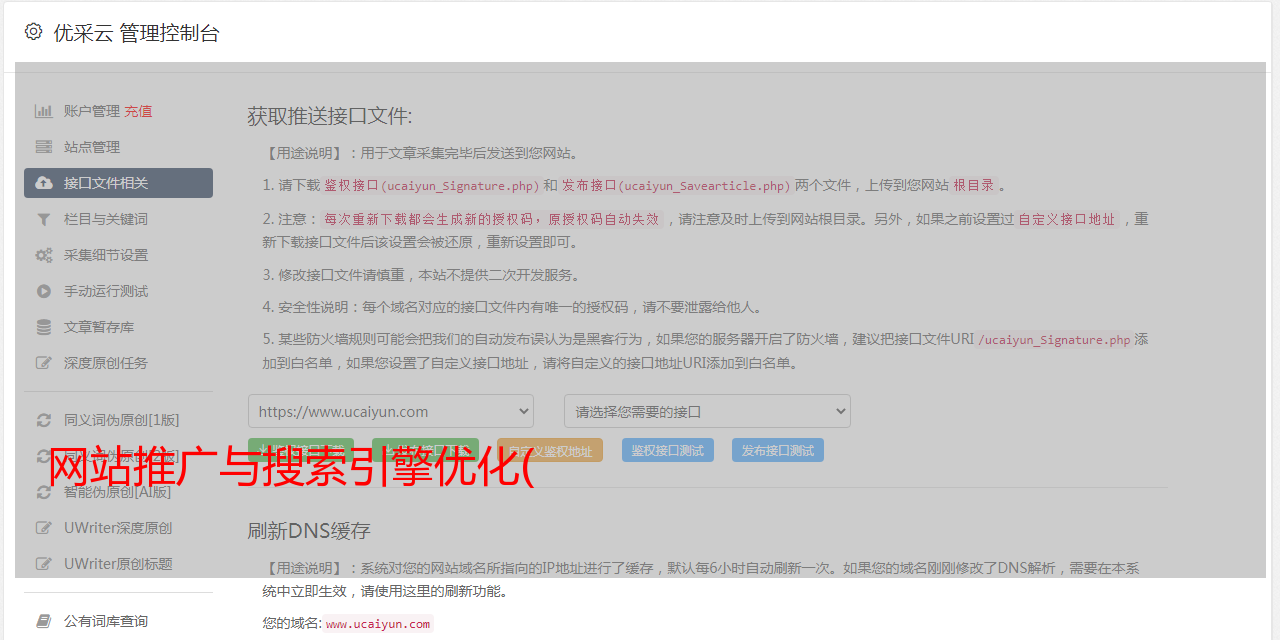Screen dimensions: 1280x640
Task: Click the server icon for 站点管理
Action: [x=44, y=147]
